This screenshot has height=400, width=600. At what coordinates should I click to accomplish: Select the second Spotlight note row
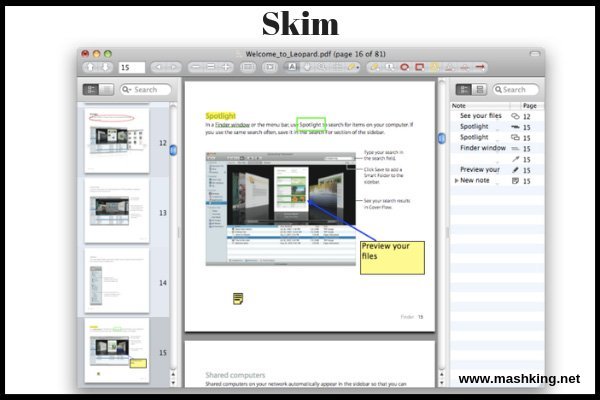497,137
